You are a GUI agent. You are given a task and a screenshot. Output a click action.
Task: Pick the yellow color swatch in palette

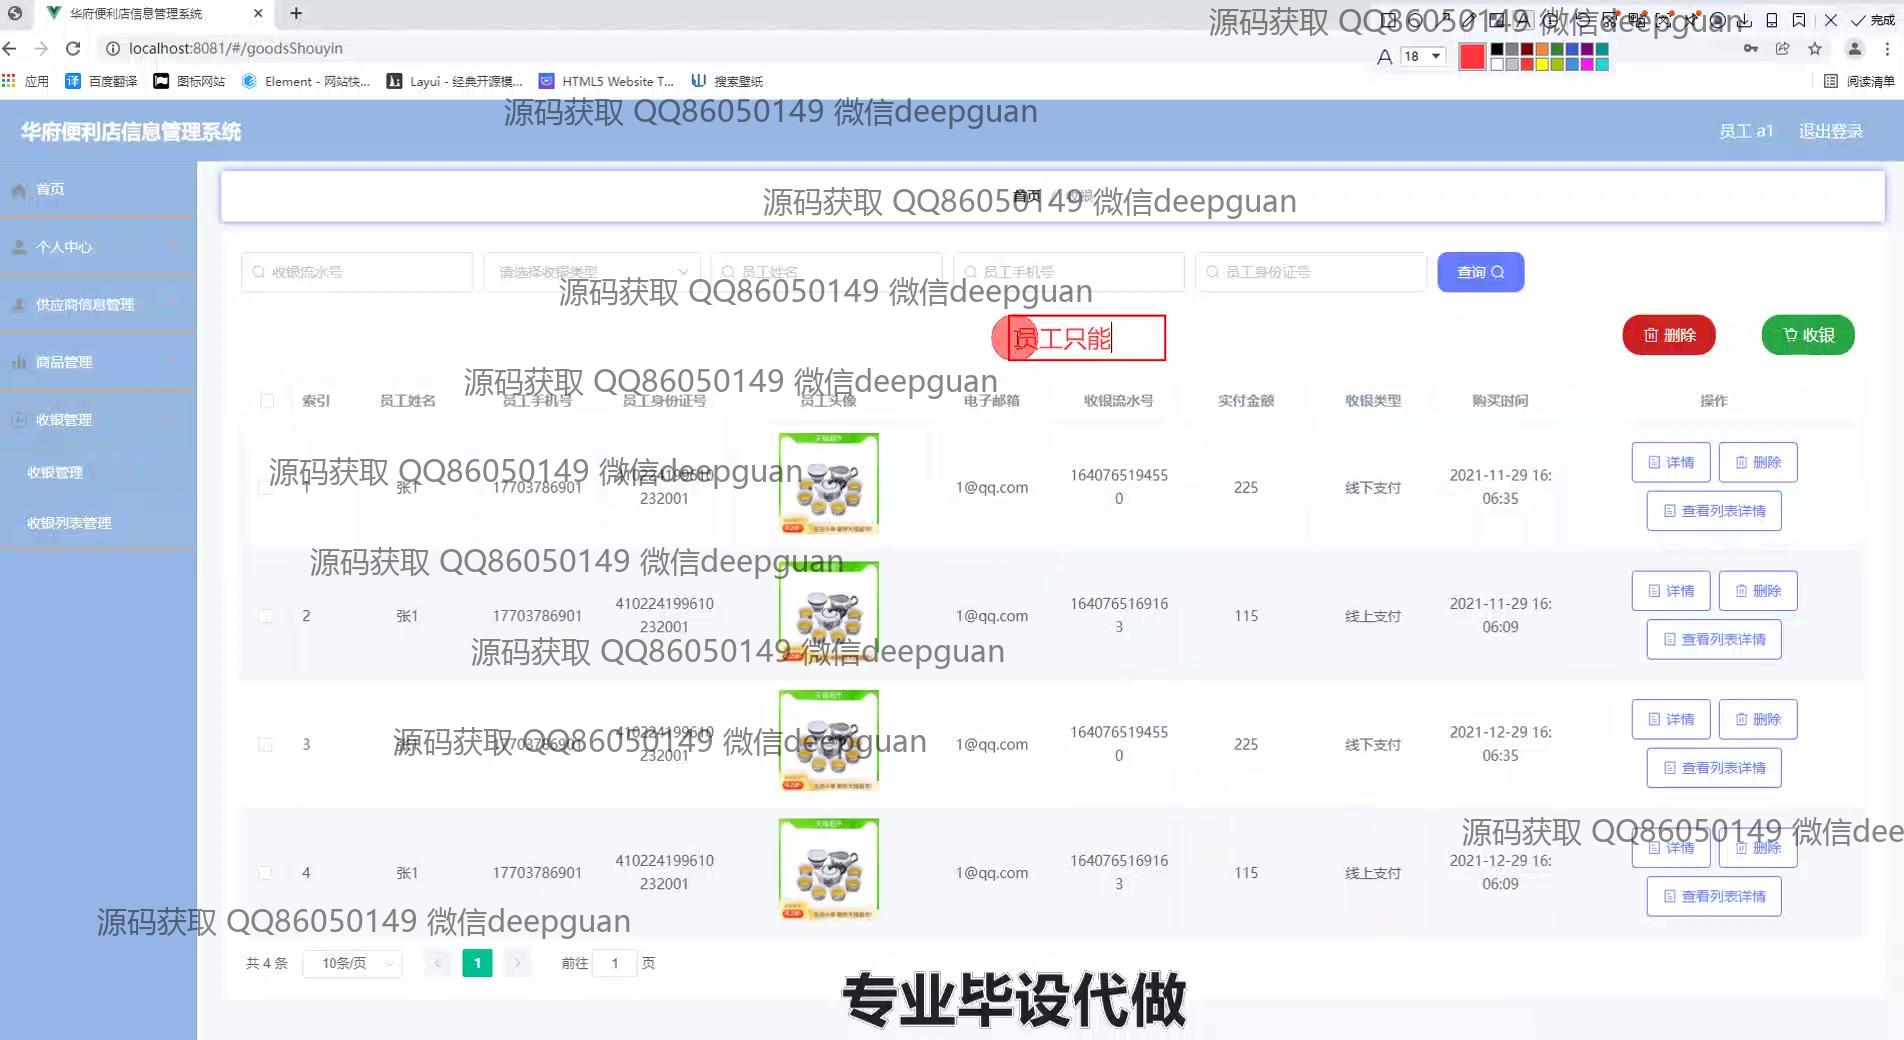click(x=1542, y=65)
